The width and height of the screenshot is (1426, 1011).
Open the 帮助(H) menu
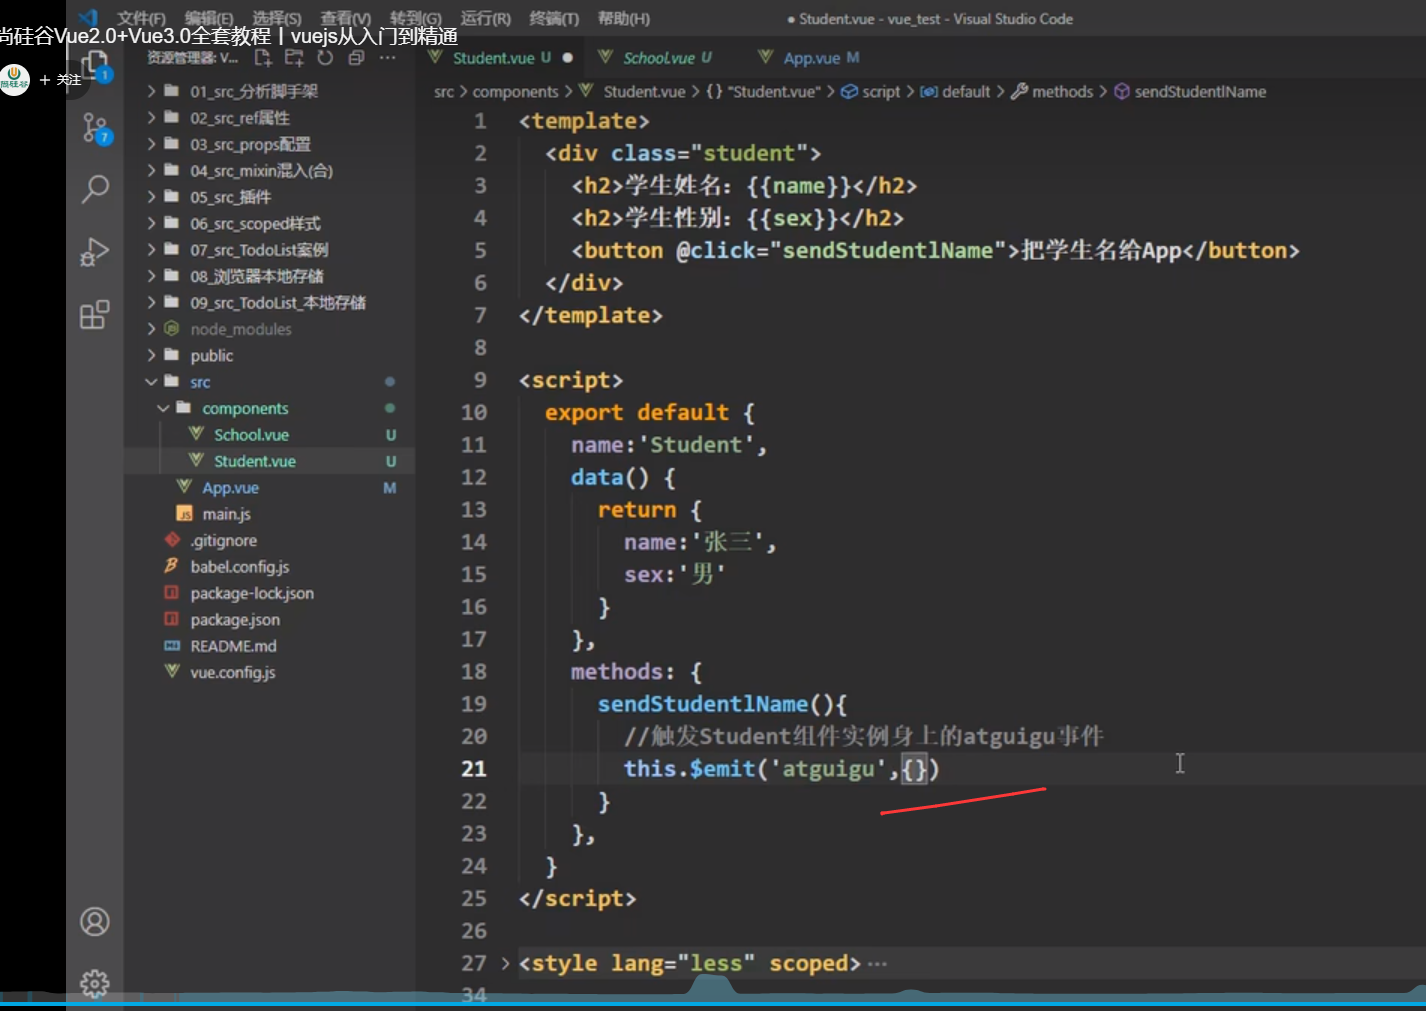point(624,19)
